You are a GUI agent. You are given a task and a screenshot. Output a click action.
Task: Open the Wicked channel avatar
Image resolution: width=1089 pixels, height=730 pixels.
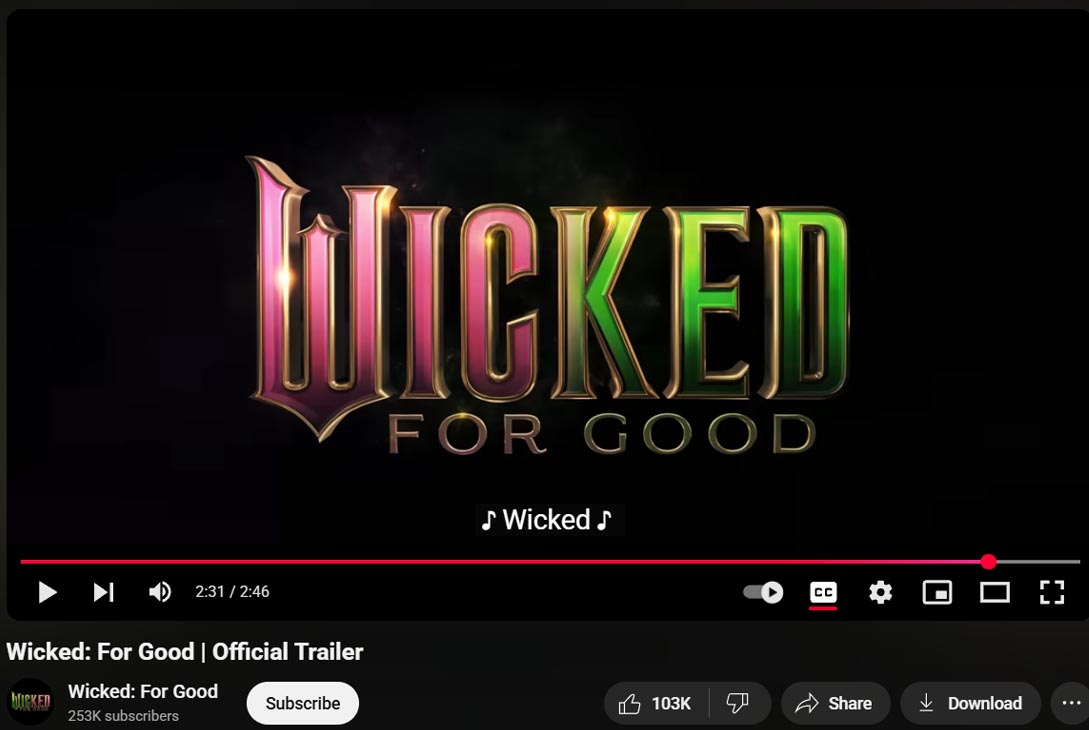30,702
